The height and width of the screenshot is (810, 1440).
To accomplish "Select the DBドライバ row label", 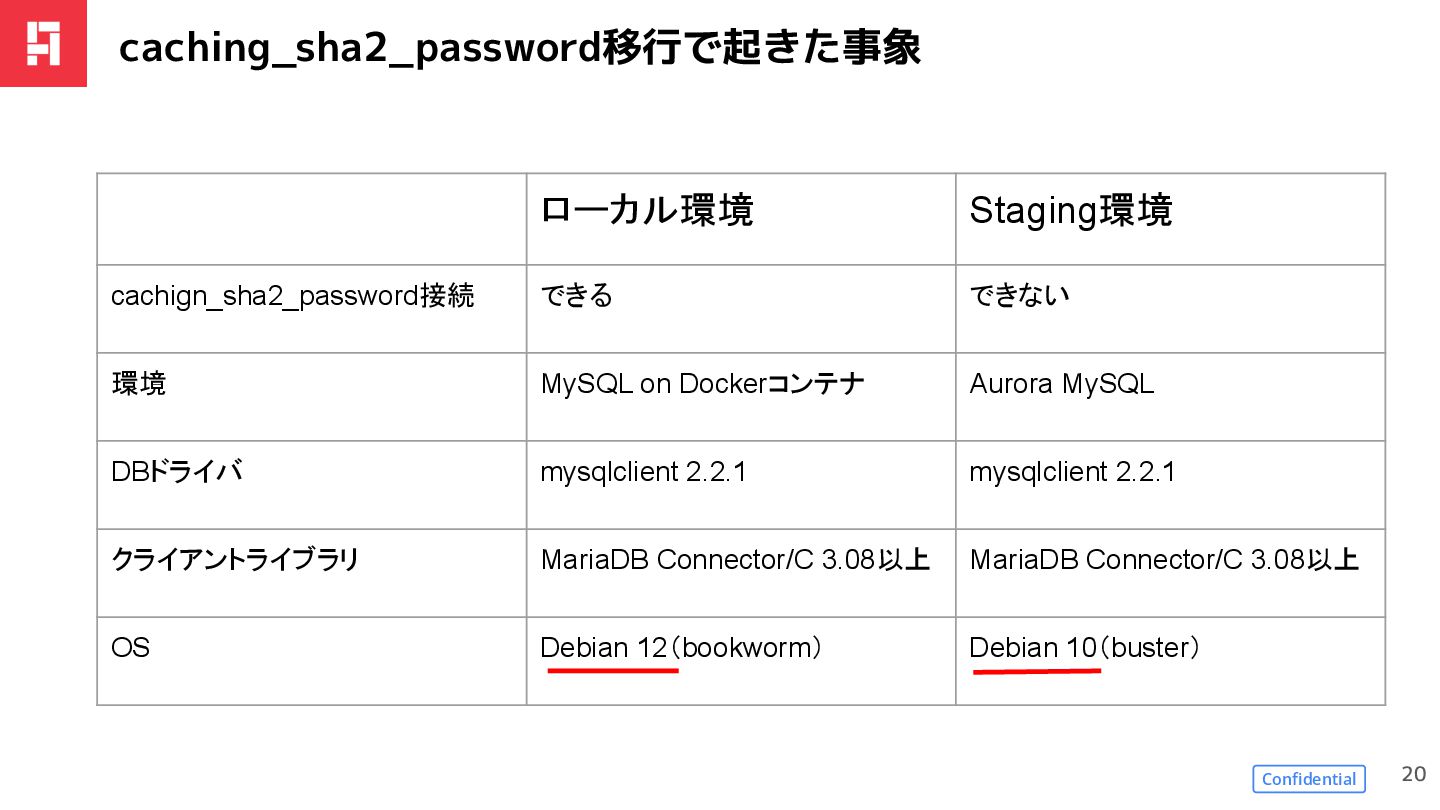I will tap(176, 472).
